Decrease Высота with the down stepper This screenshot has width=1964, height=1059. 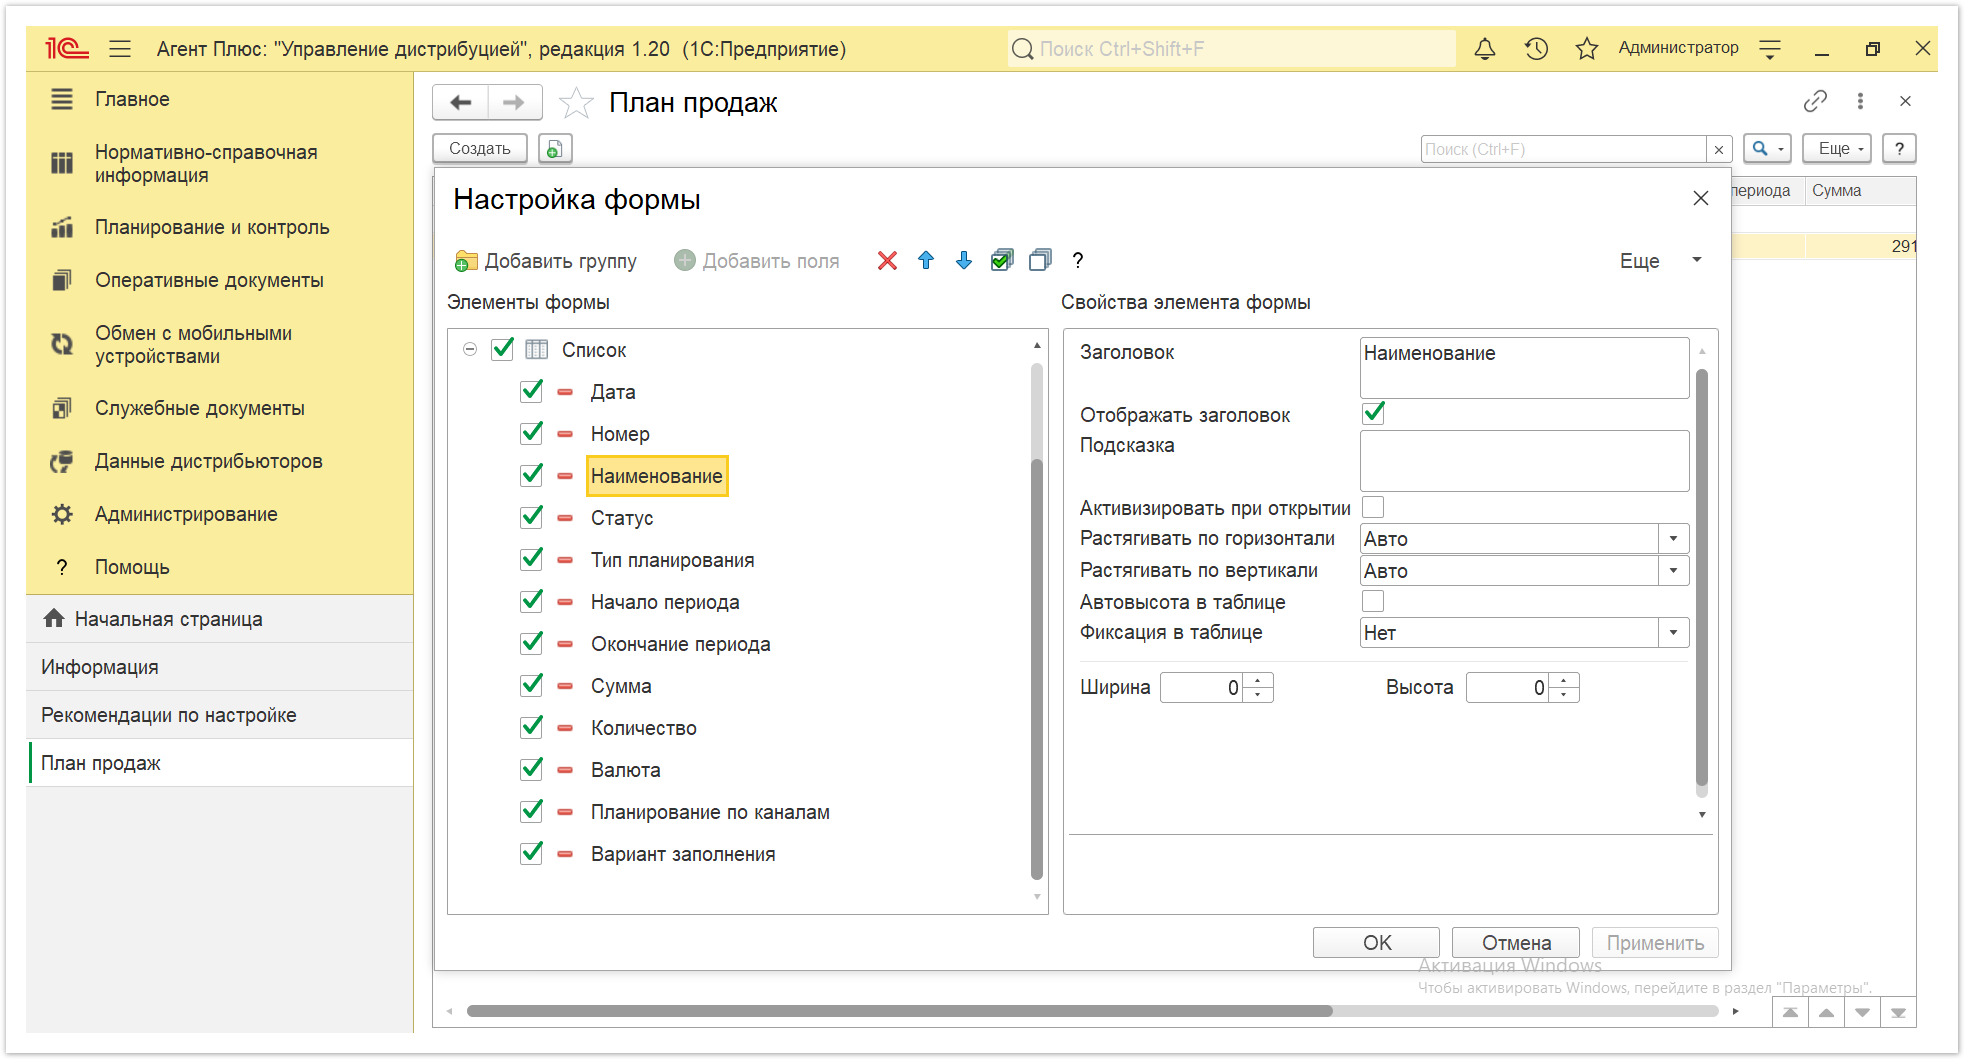(1564, 694)
